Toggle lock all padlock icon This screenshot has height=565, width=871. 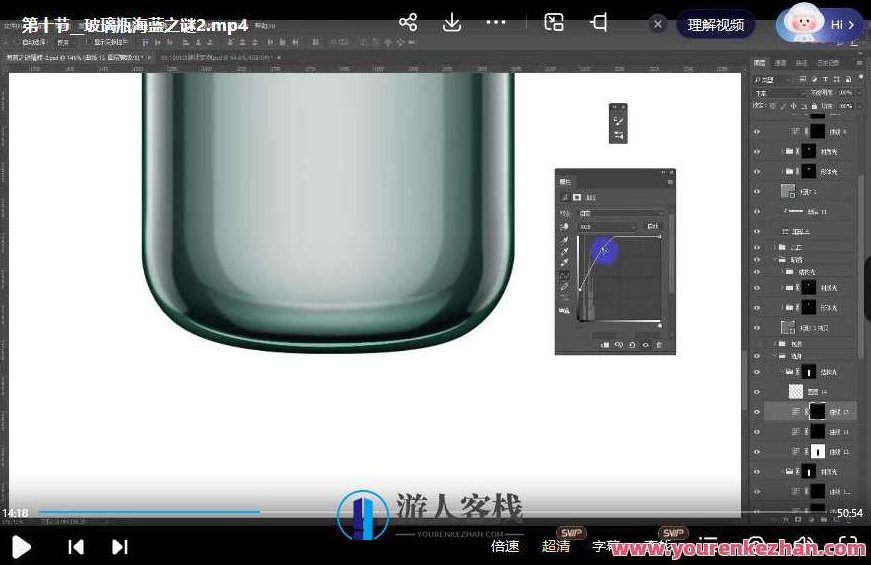point(814,106)
